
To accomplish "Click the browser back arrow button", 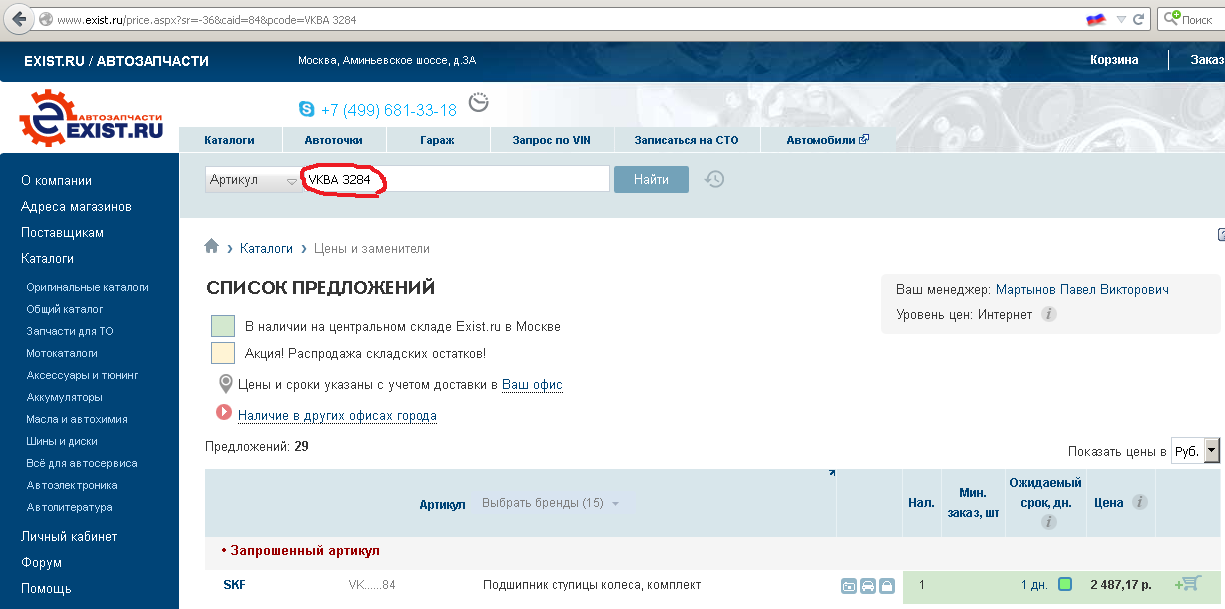I will tap(18, 19).
